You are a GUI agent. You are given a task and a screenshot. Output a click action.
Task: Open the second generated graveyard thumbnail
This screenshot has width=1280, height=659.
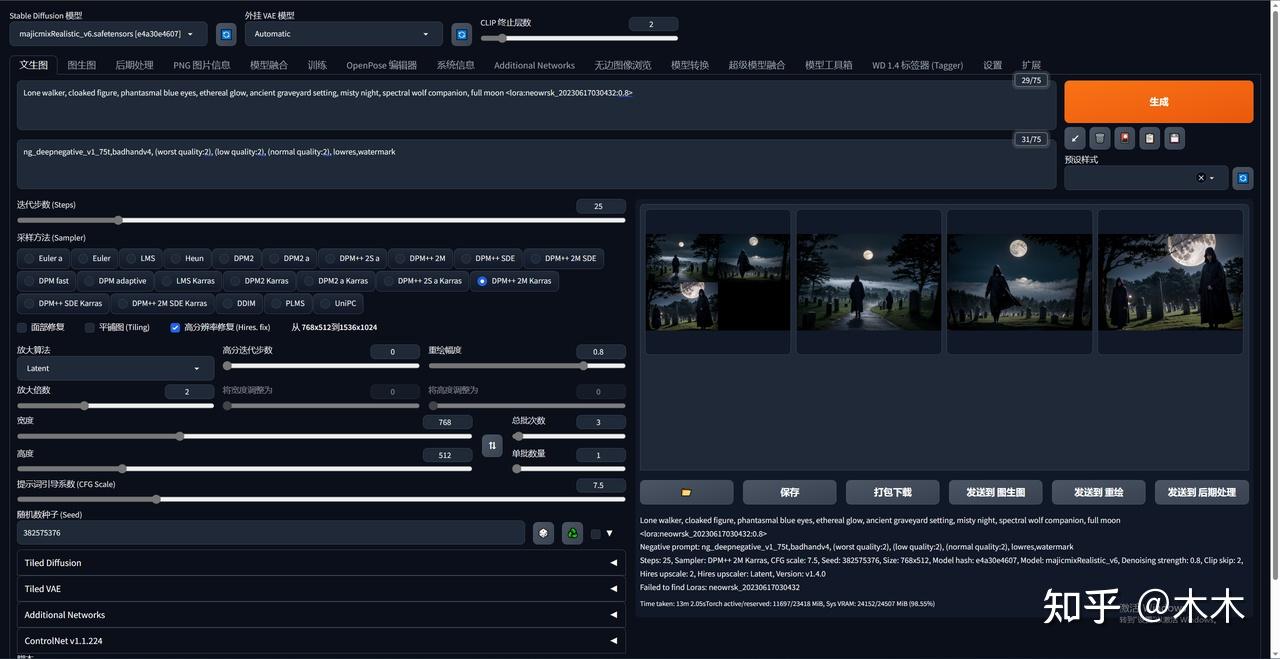coord(868,281)
